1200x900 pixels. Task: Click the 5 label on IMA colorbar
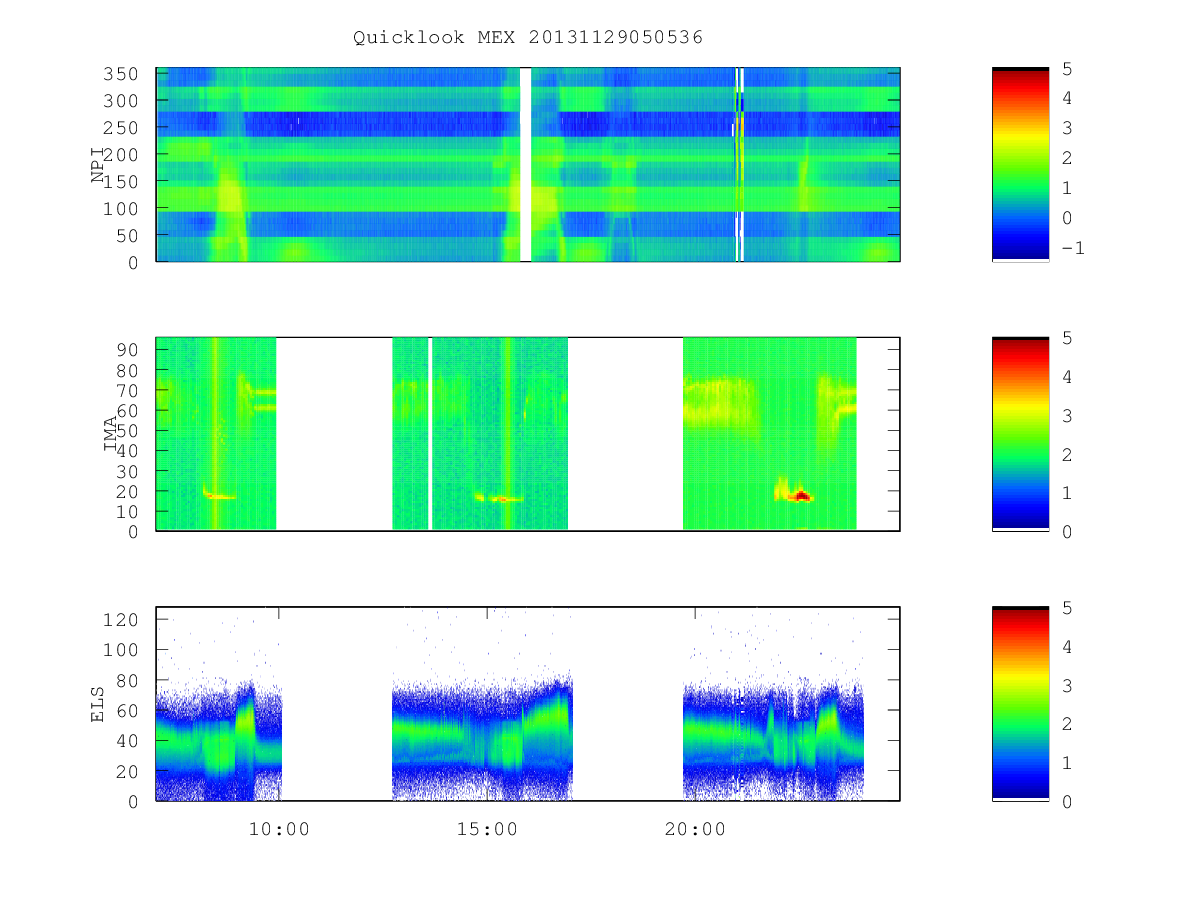[x=1067, y=338]
